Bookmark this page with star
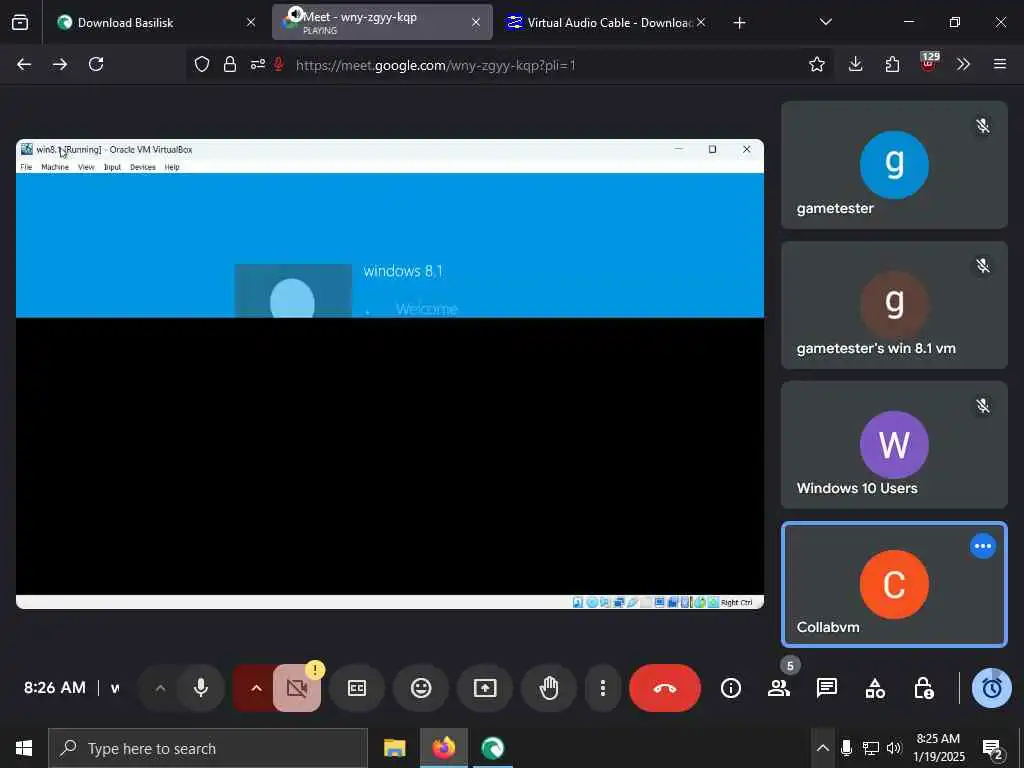1024x768 pixels. pyautogui.click(x=816, y=64)
